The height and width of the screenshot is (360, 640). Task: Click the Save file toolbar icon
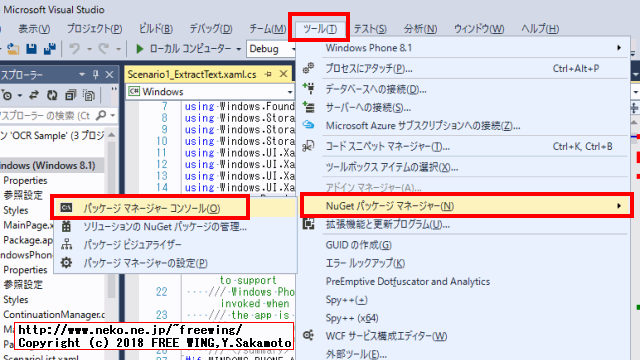(31, 49)
